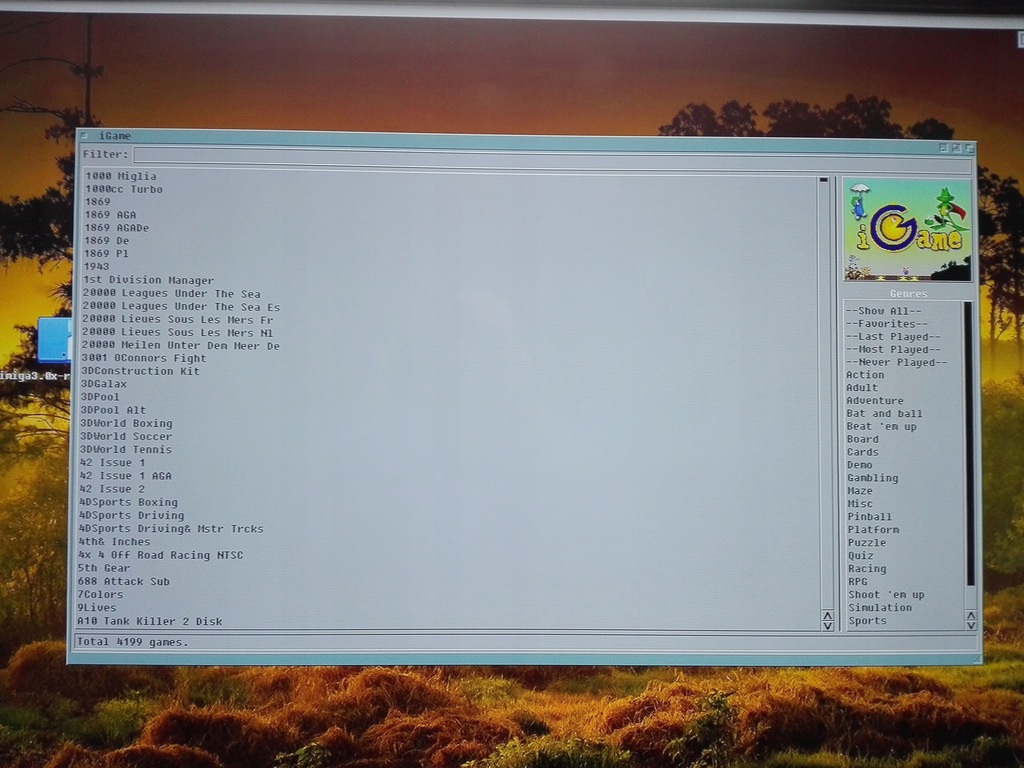This screenshot has width=1024, height=768.
Task: Choose the RPG genre
Action: coord(857,582)
